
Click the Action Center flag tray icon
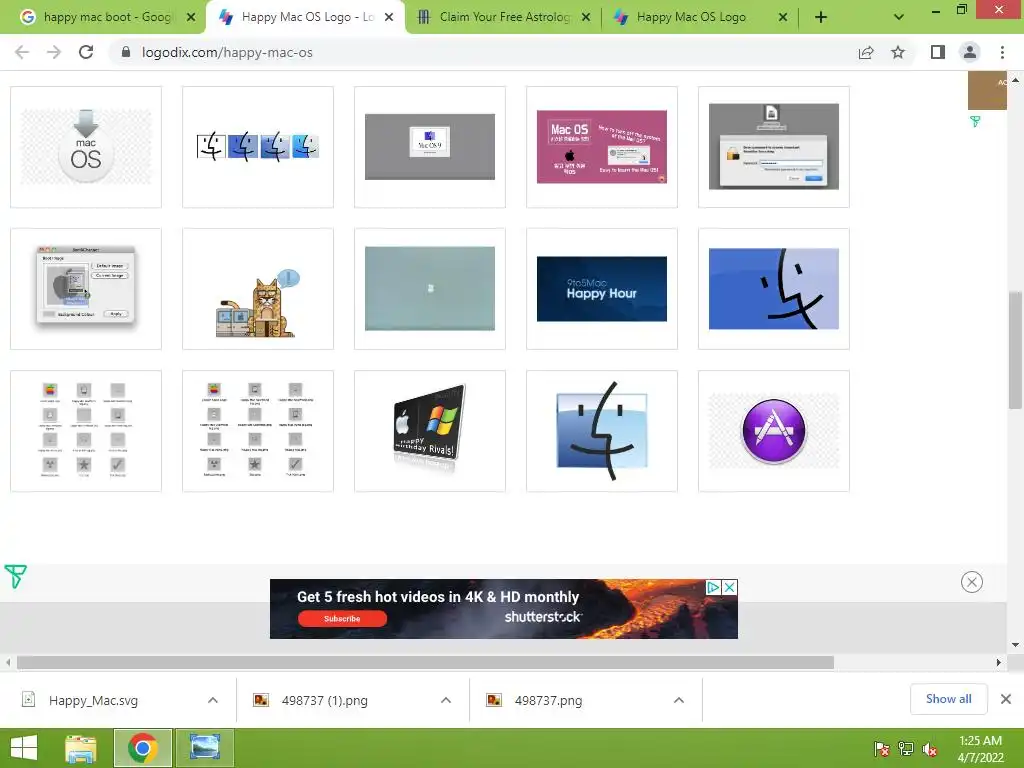882,749
